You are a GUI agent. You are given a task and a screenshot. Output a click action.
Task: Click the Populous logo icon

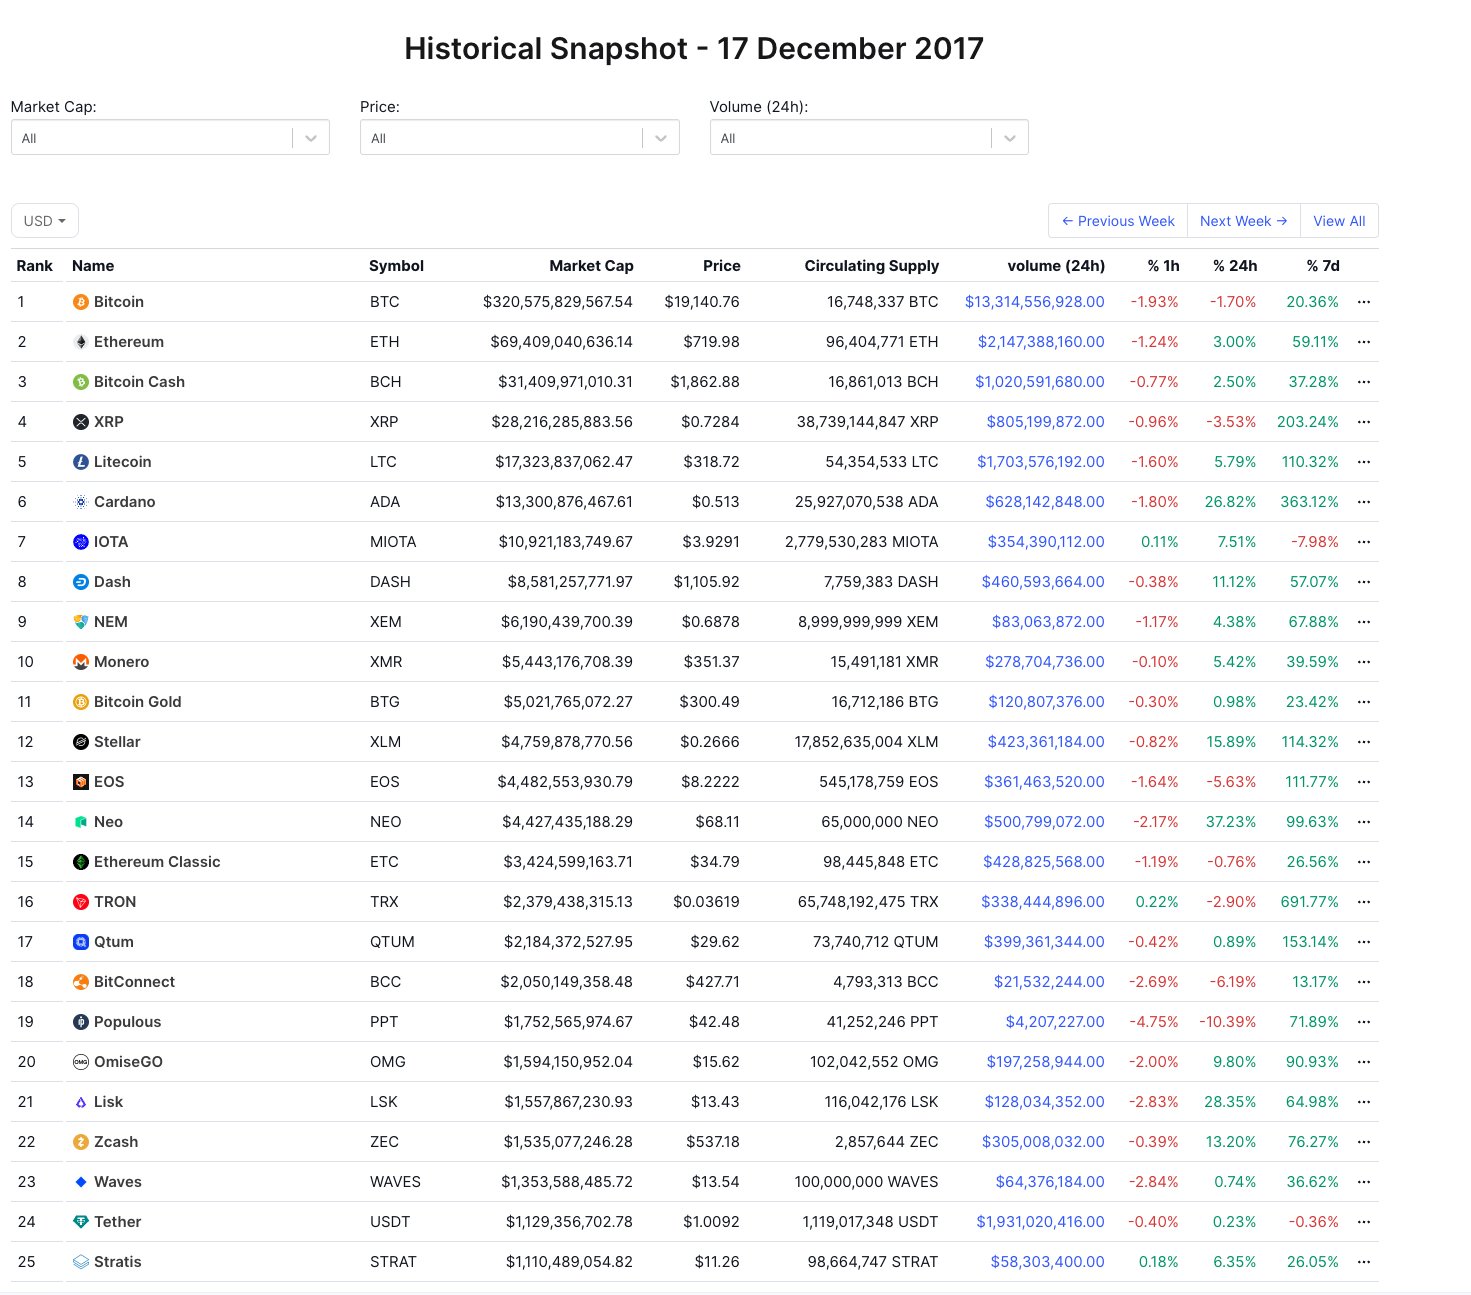pos(81,1022)
